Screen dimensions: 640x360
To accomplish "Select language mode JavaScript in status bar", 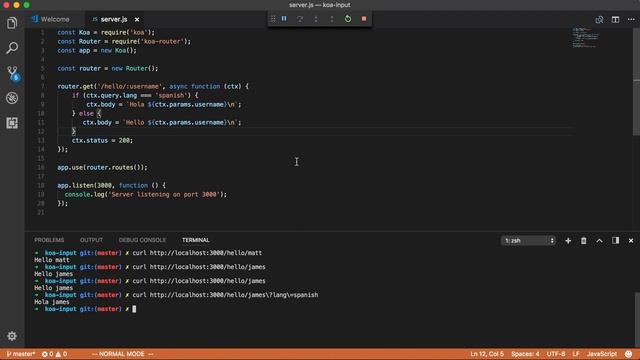I will pyautogui.click(x=602, y=354).
